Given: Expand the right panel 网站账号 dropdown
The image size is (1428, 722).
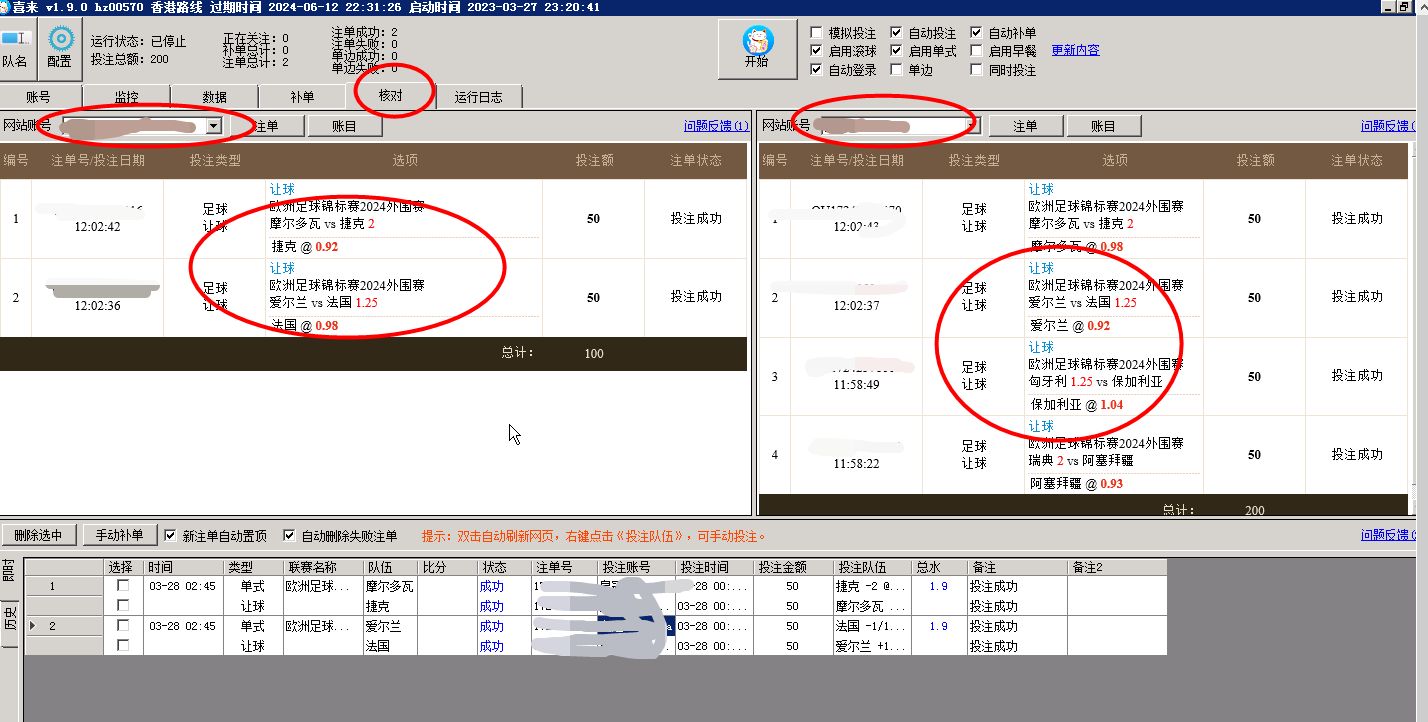Looking at the screenshot, I should pos(972,126).
